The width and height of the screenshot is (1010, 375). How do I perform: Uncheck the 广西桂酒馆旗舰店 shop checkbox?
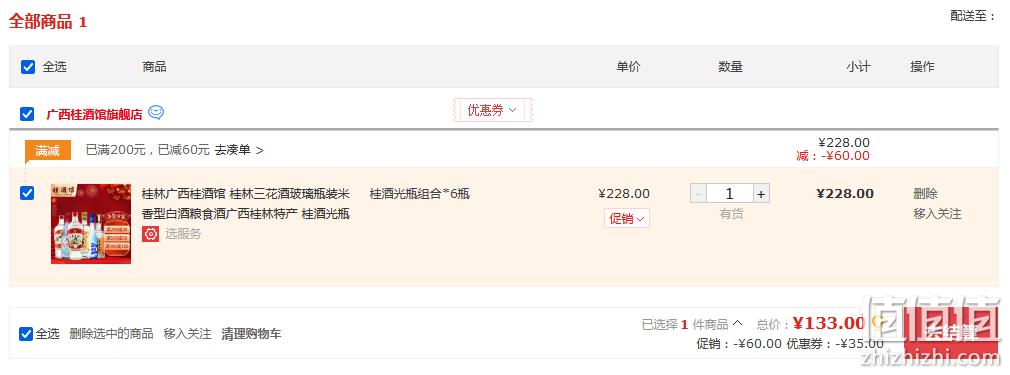(x=27, y=114)
